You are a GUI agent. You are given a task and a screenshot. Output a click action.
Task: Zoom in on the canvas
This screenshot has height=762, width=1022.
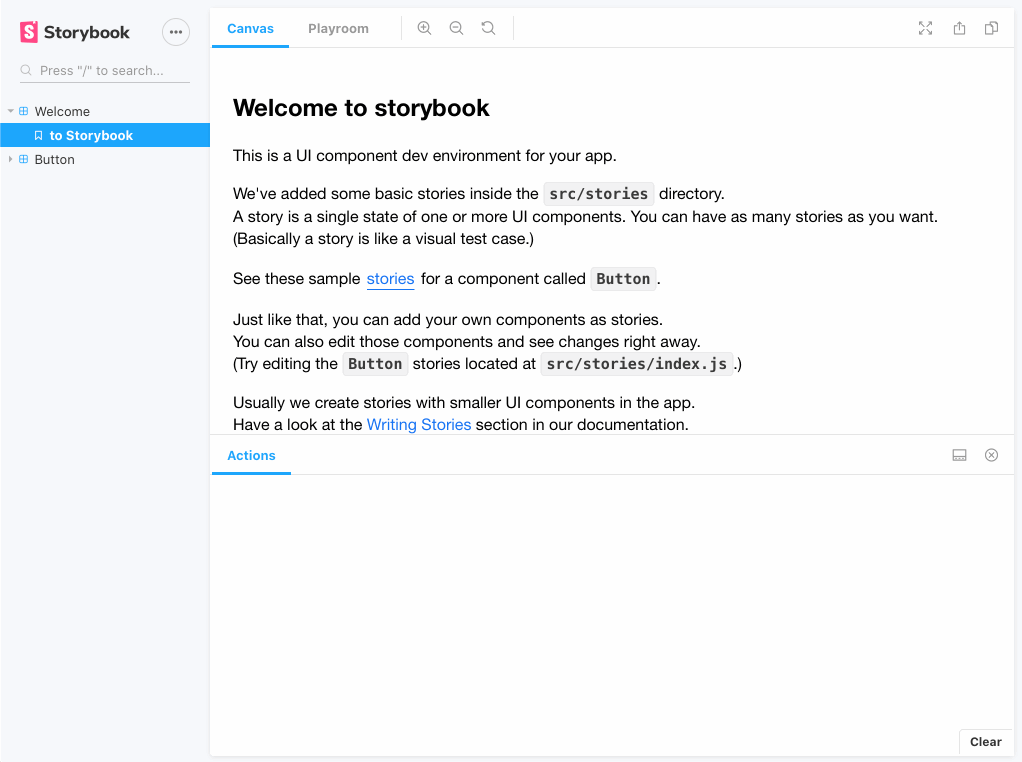pos(424,28)
